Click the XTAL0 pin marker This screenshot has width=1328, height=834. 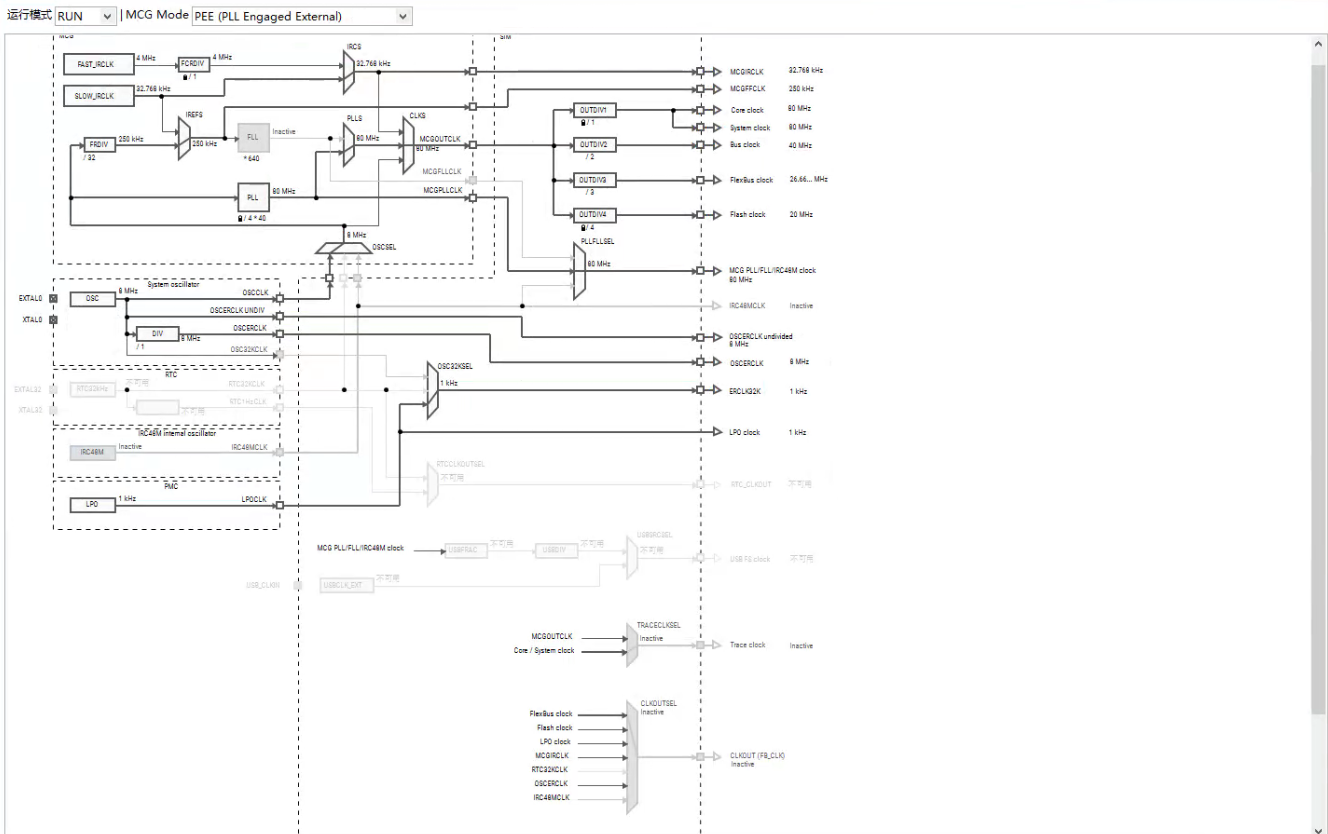point(54,320)
